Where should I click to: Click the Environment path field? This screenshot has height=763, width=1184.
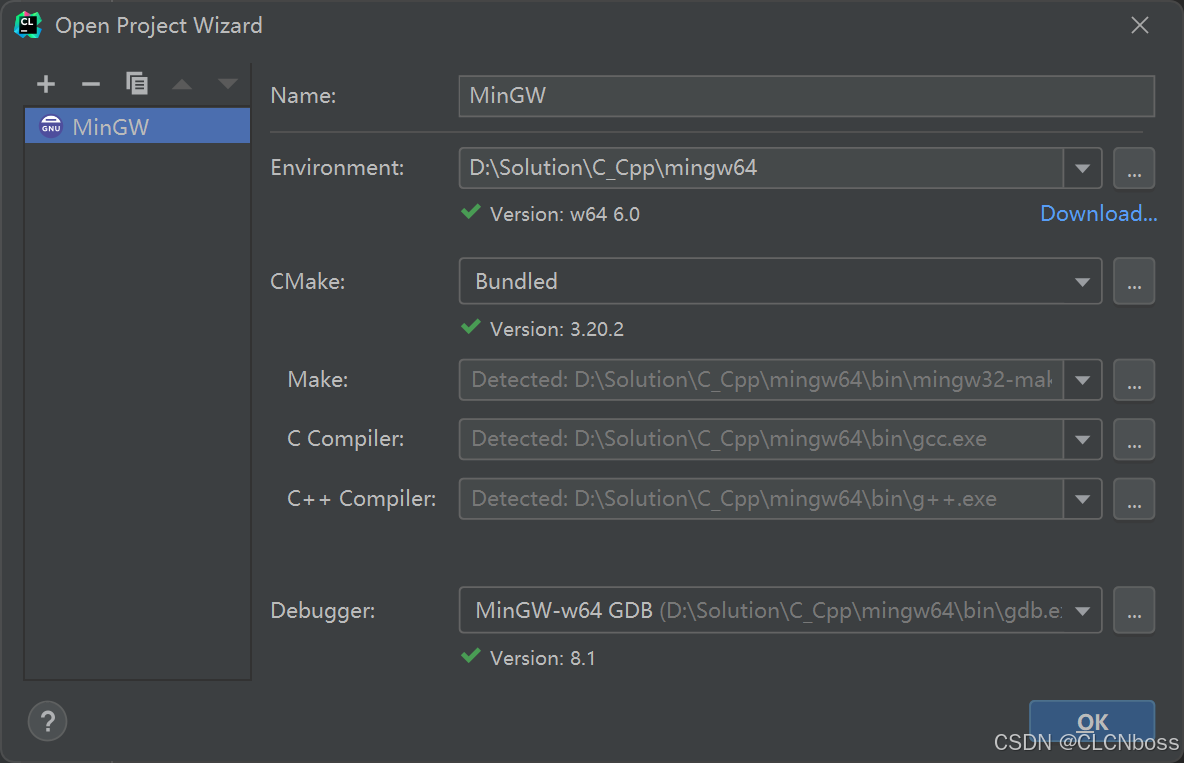click(x=761, y=168)
